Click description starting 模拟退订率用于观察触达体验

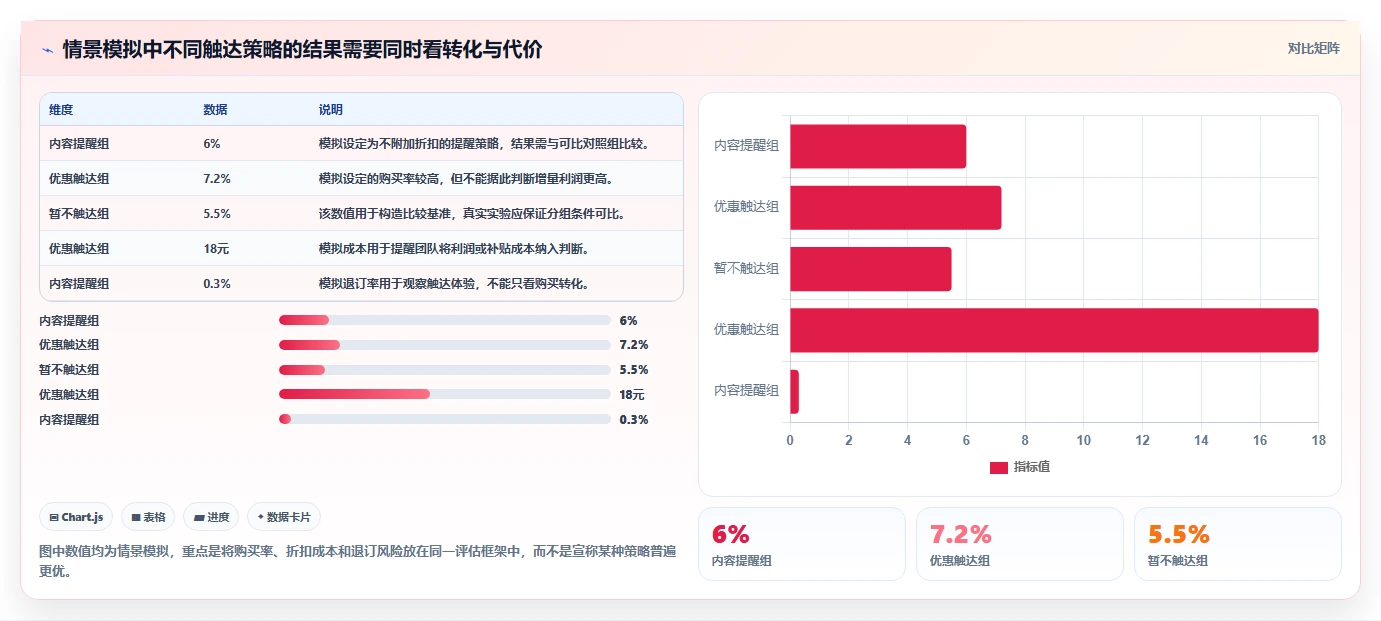coord(453,284)
